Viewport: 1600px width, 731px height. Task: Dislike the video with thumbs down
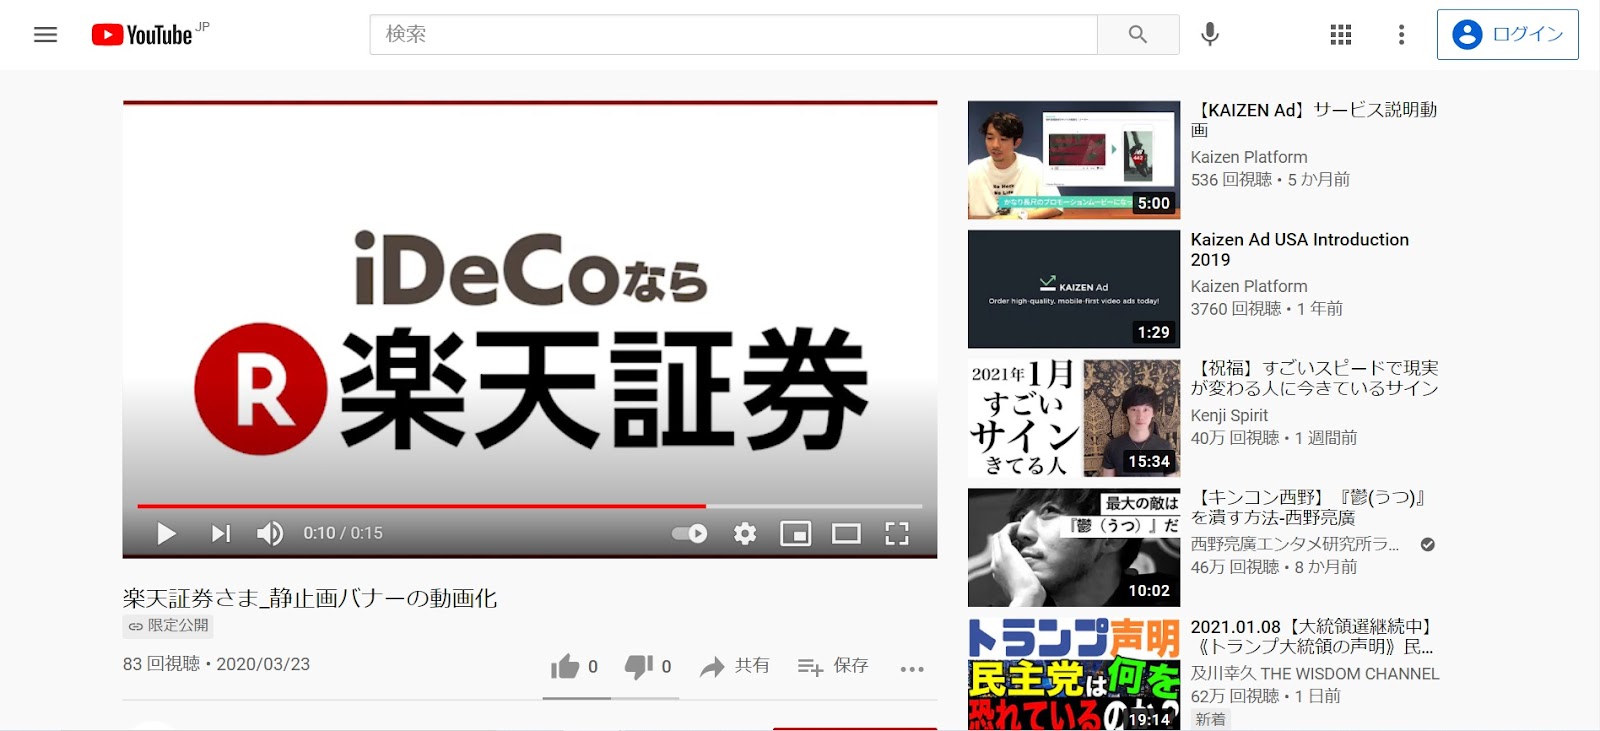[648, 666]
